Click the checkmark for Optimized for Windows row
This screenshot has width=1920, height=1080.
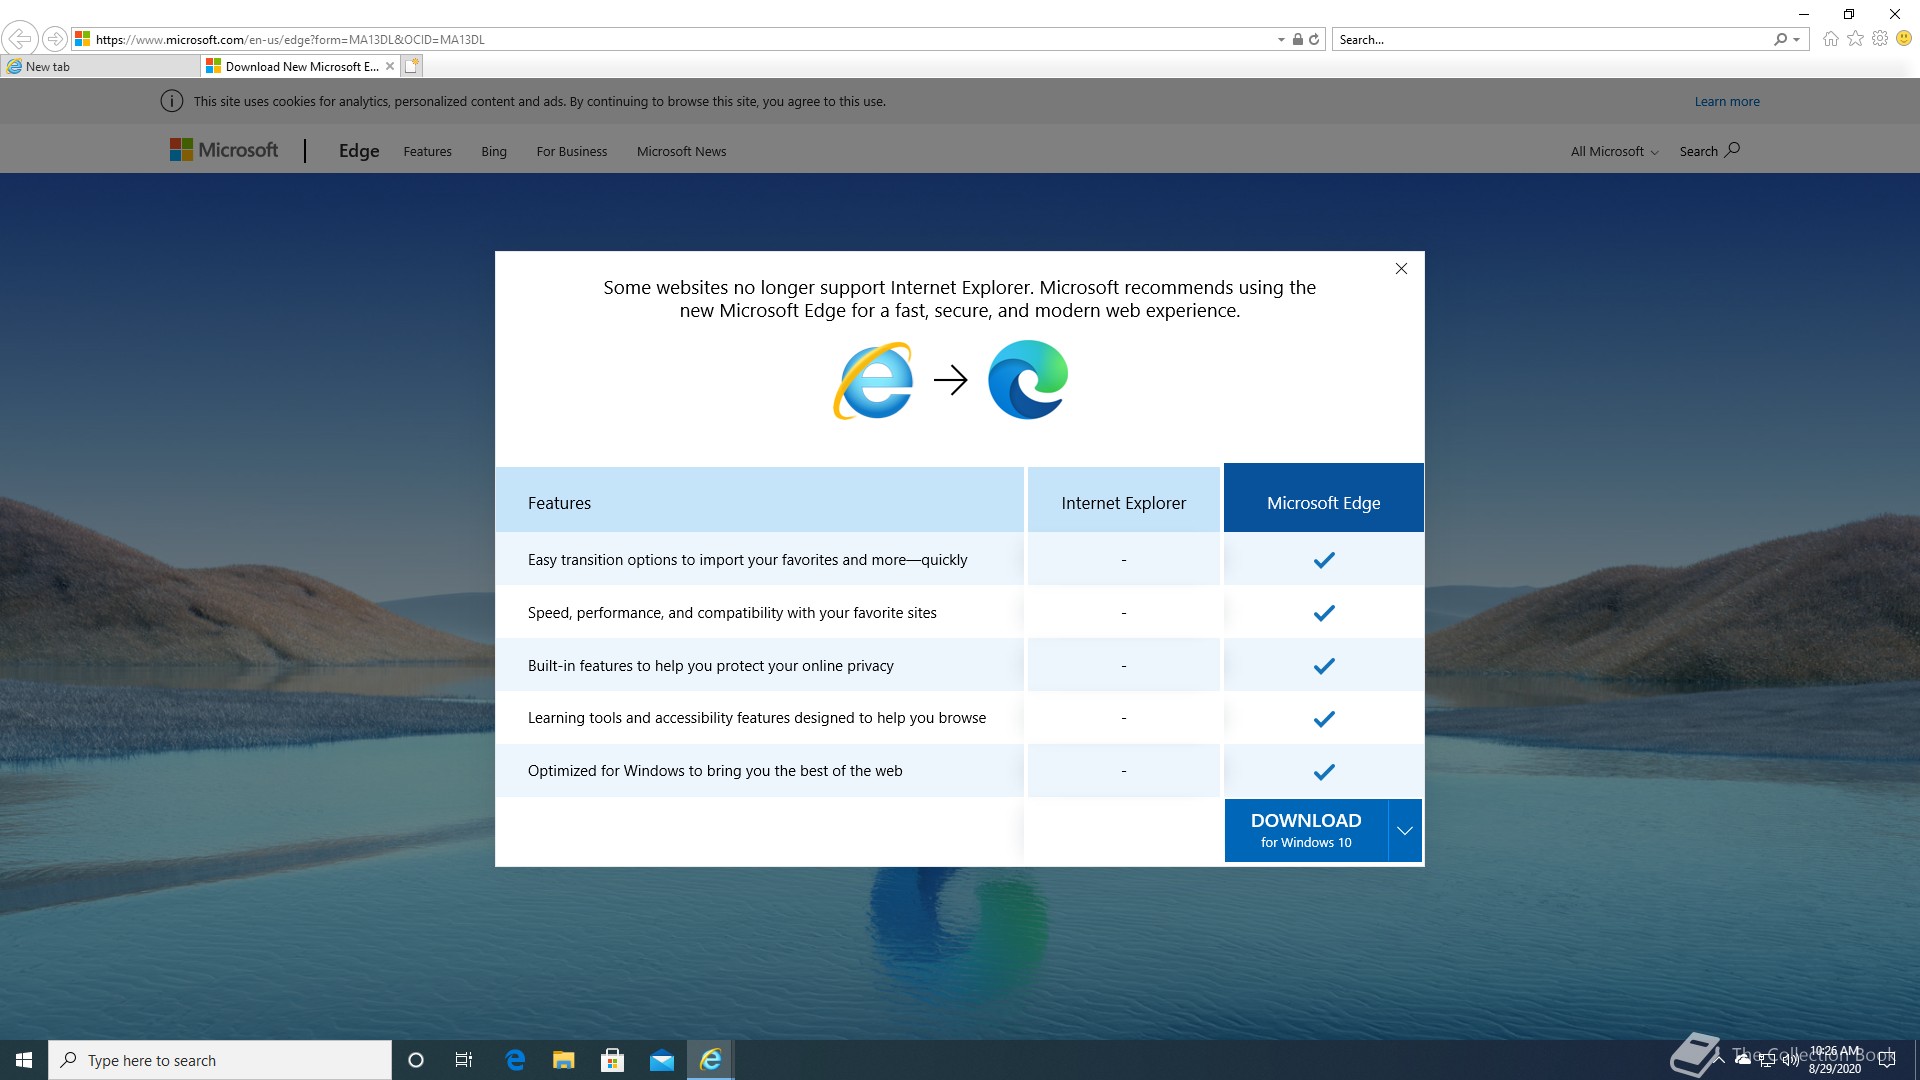[x=1324, y=772]
